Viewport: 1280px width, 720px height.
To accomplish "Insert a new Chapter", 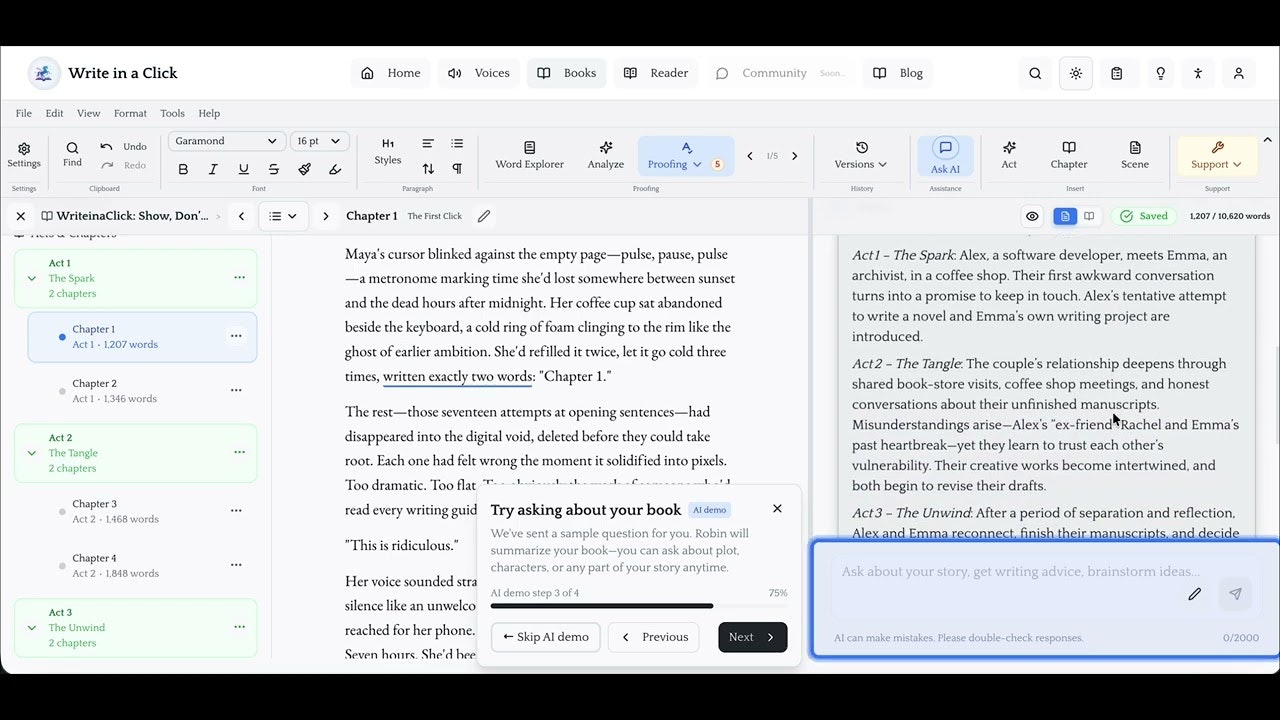I will click(1069, 155).
